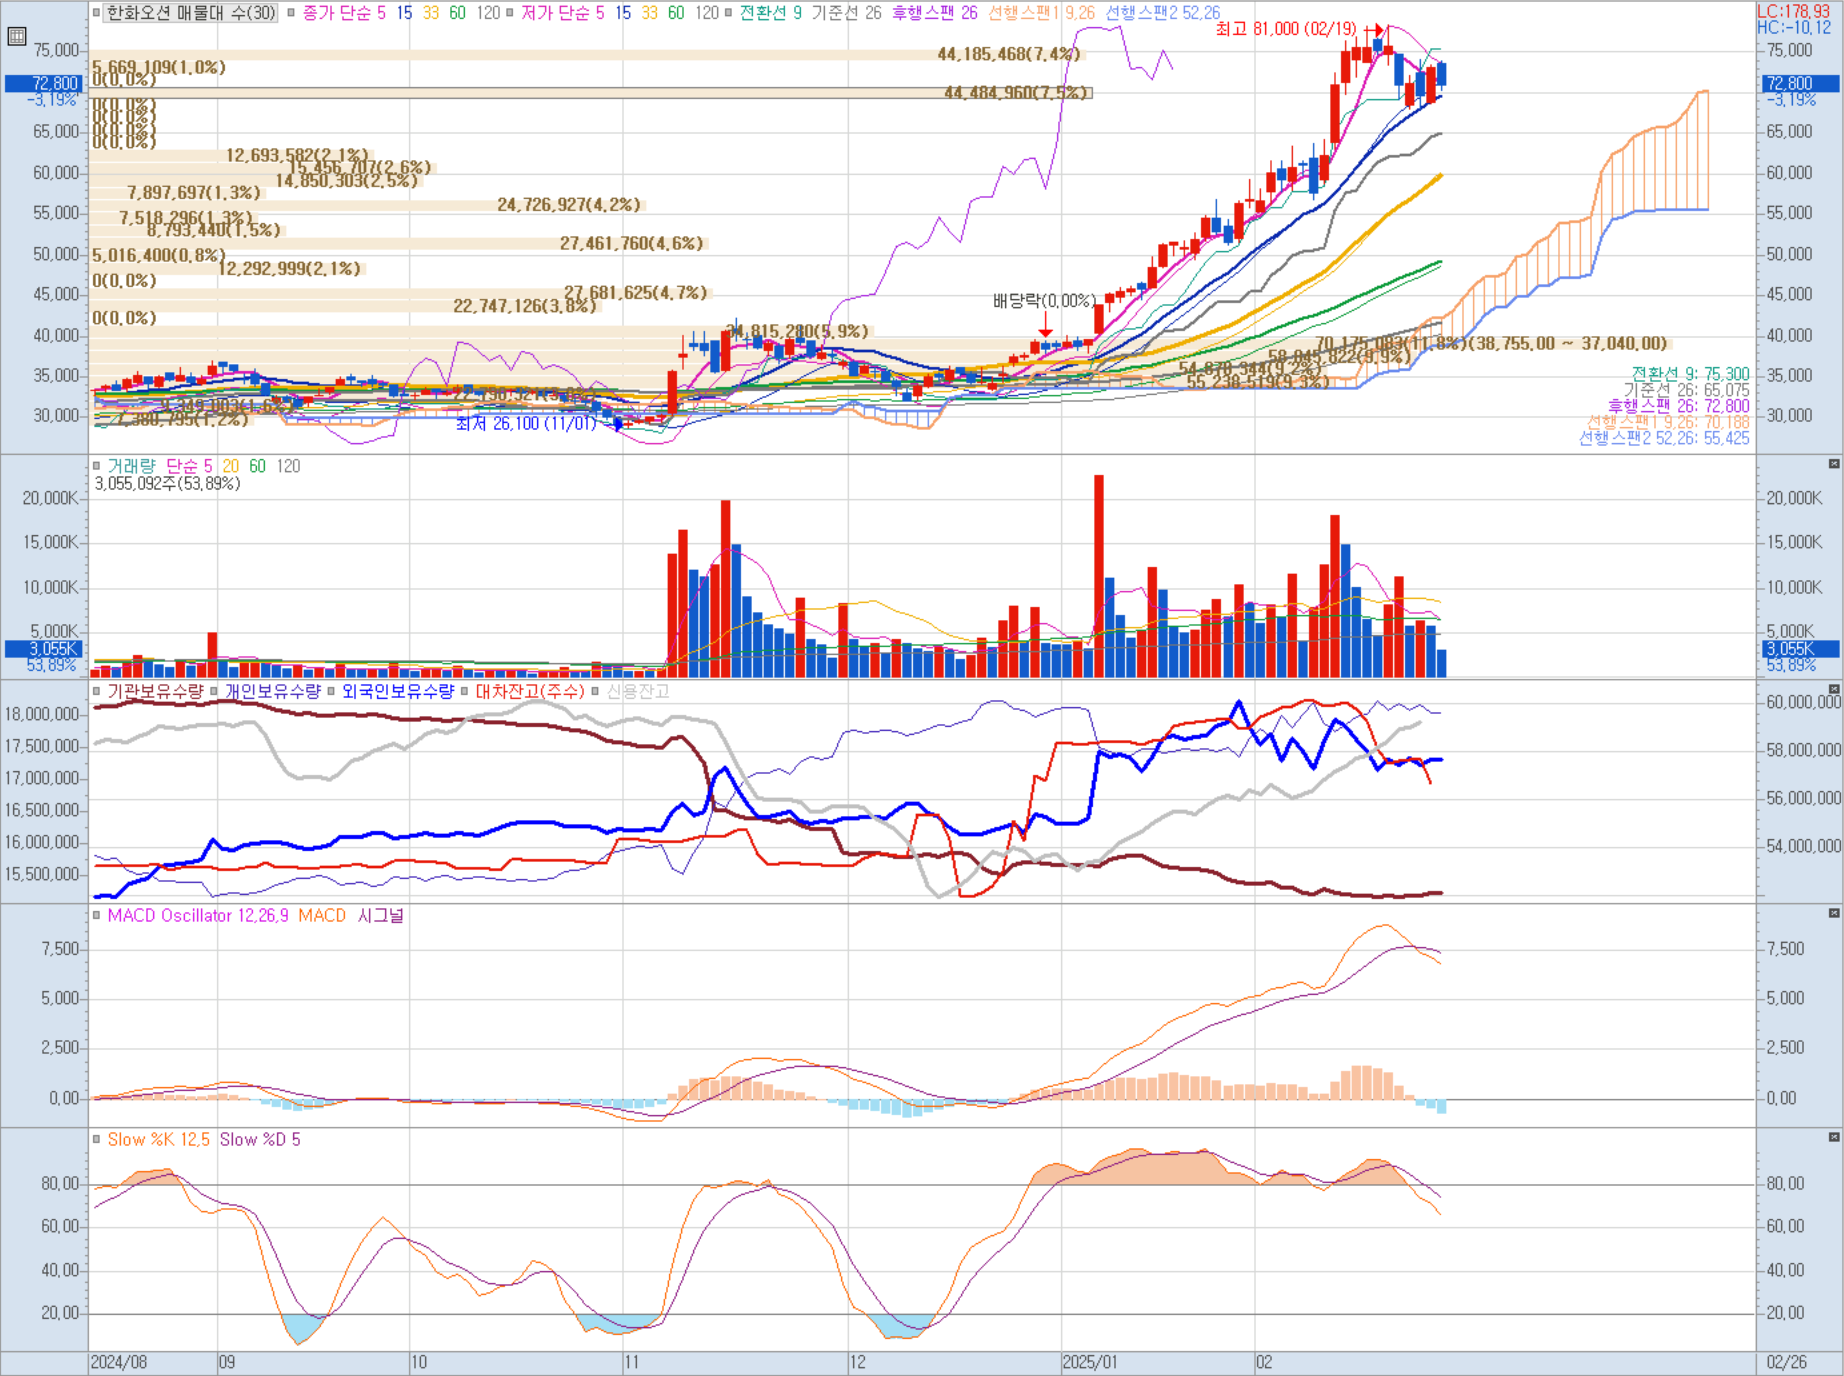Click the 02/26 date label at bottom right
1844x1376 pixels.
(1786, 1362)
